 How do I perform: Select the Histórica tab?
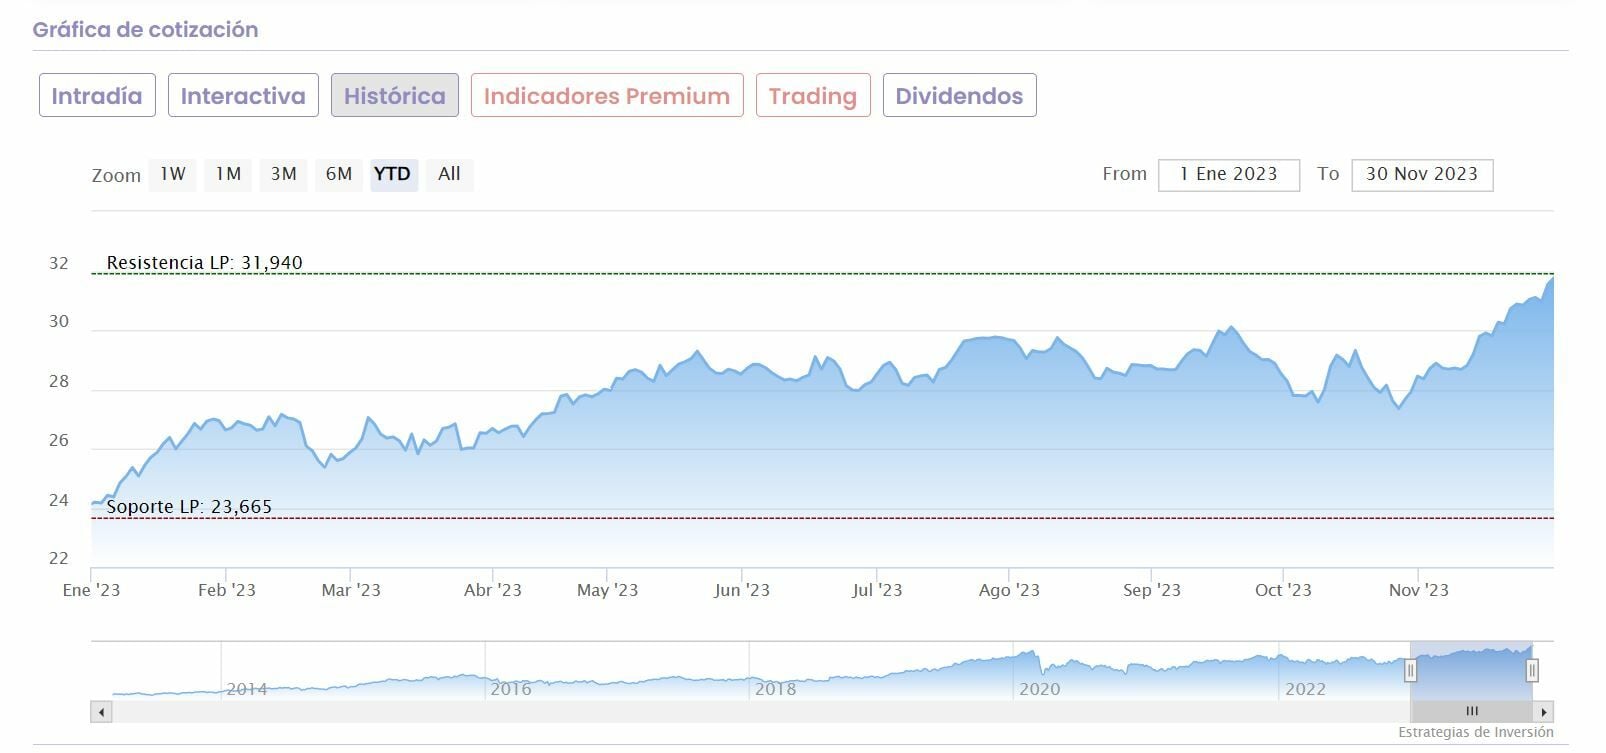pyautogui.click(x=394, y=96)
